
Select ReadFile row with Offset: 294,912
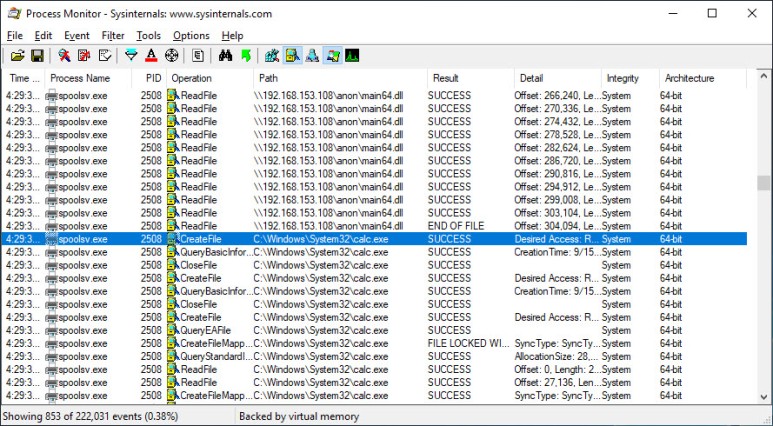click(374, 187)
